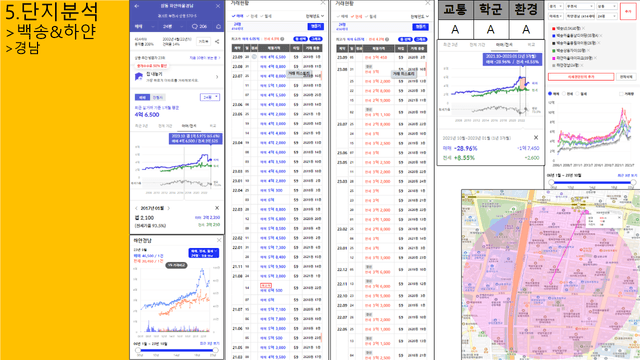Click the share icon beside the apartment info
640x360 pixels.
click(217, 41)
